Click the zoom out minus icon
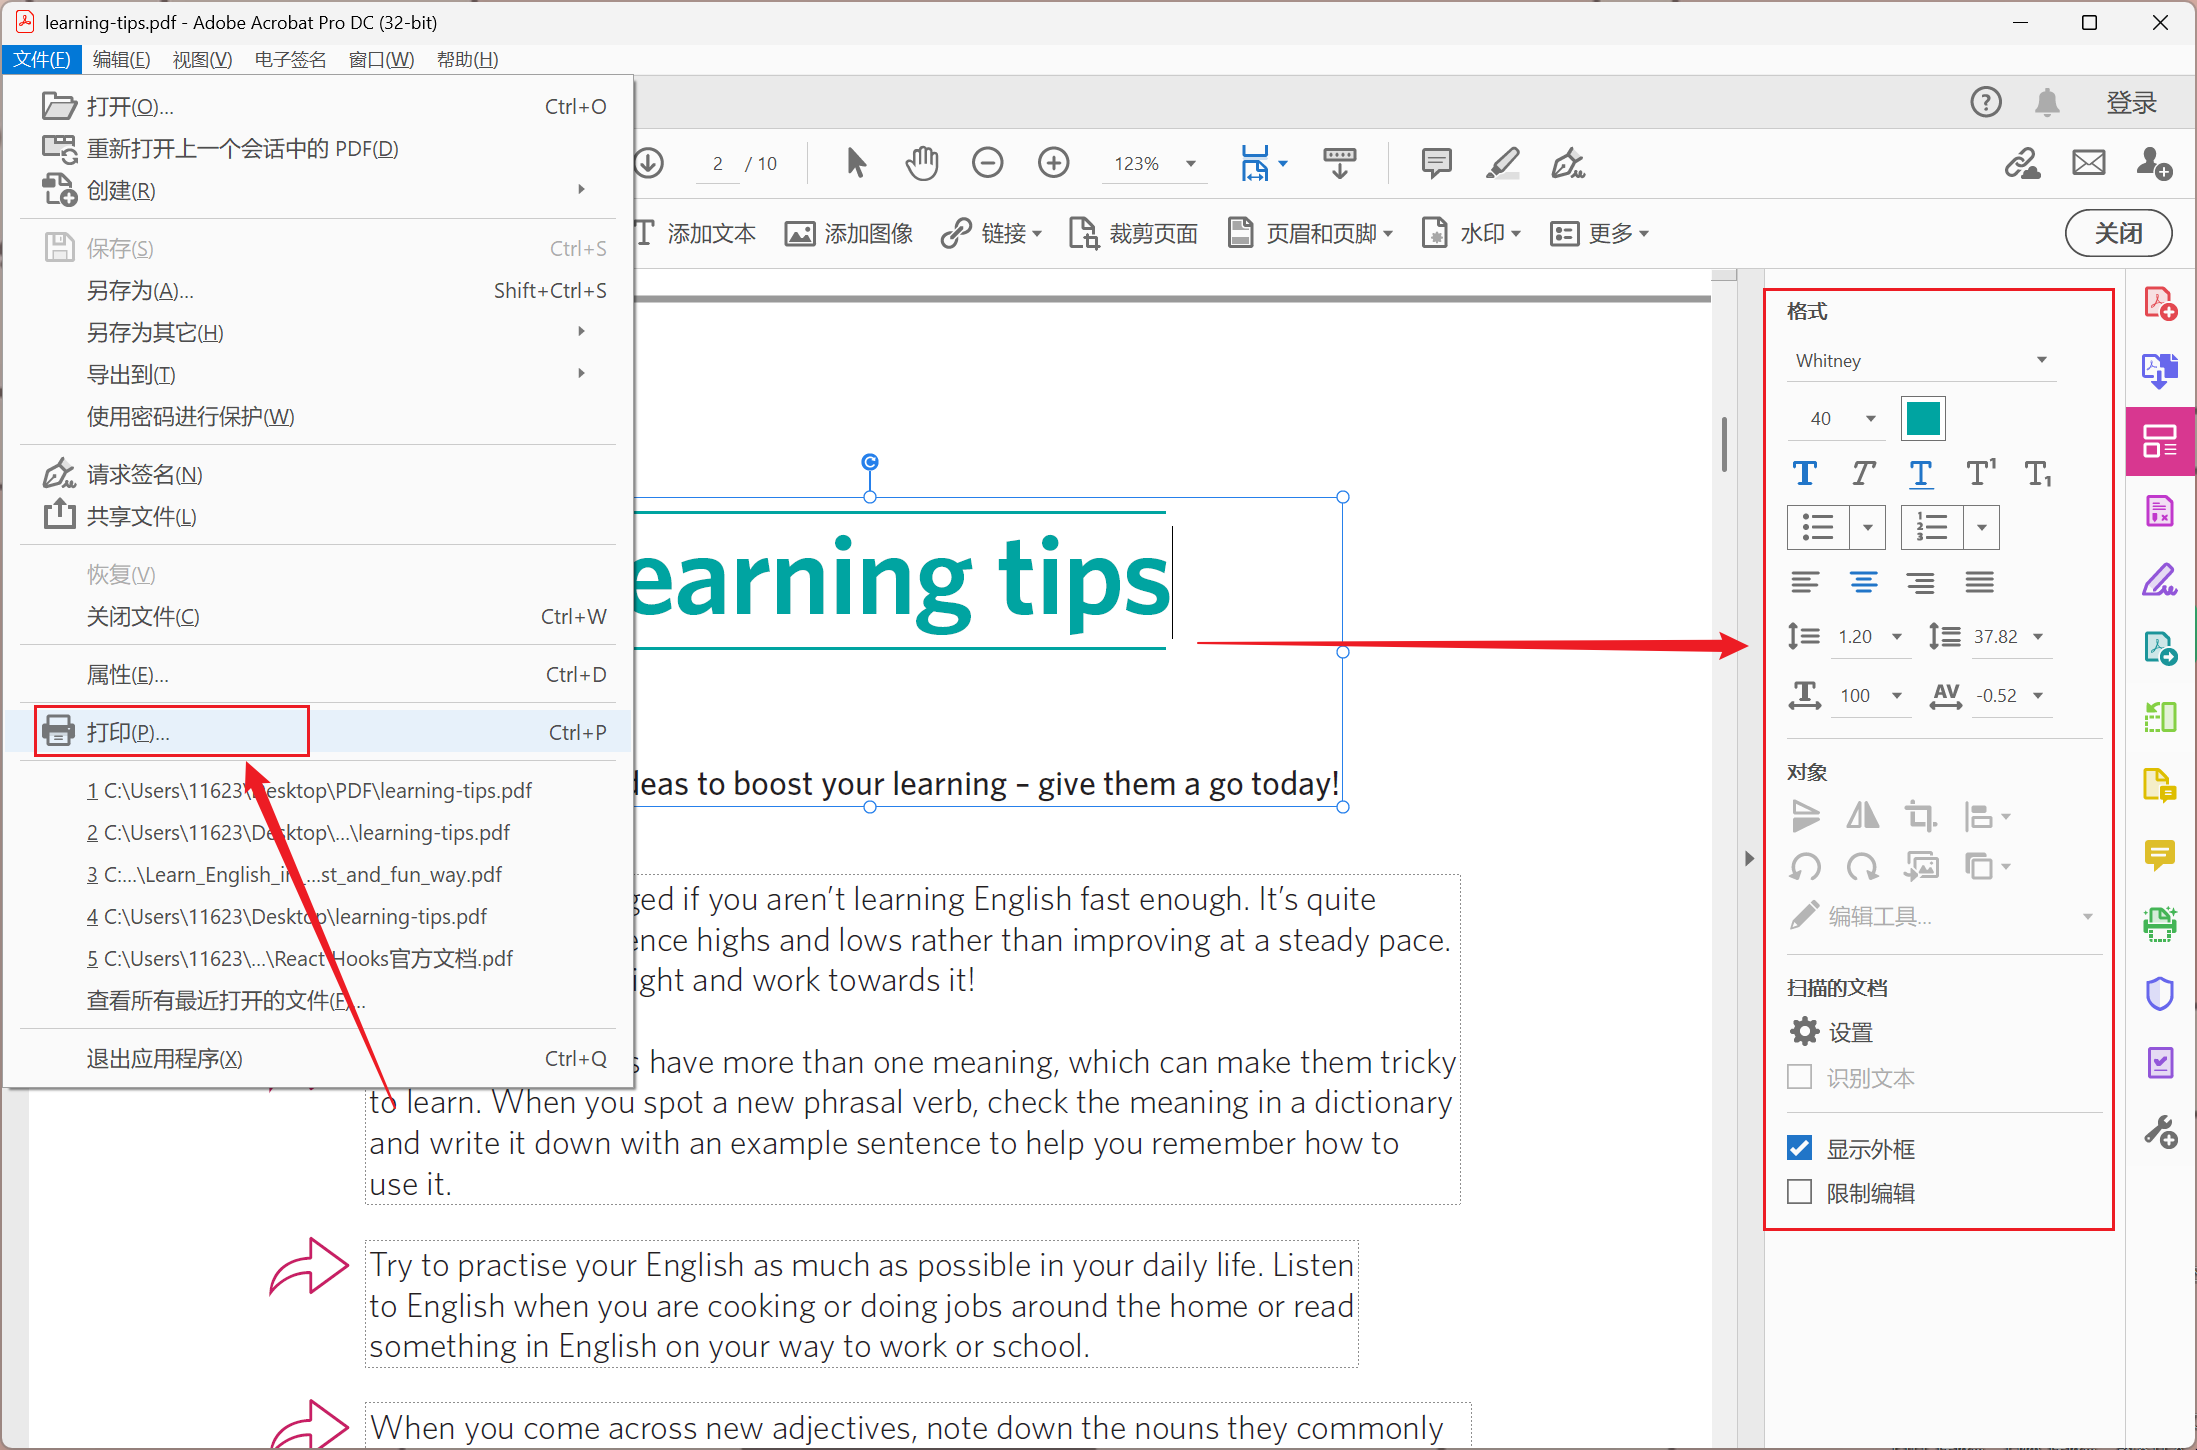Viewport: 2197px width, 1450px height. pyautogui.click(x=987, y=163)
